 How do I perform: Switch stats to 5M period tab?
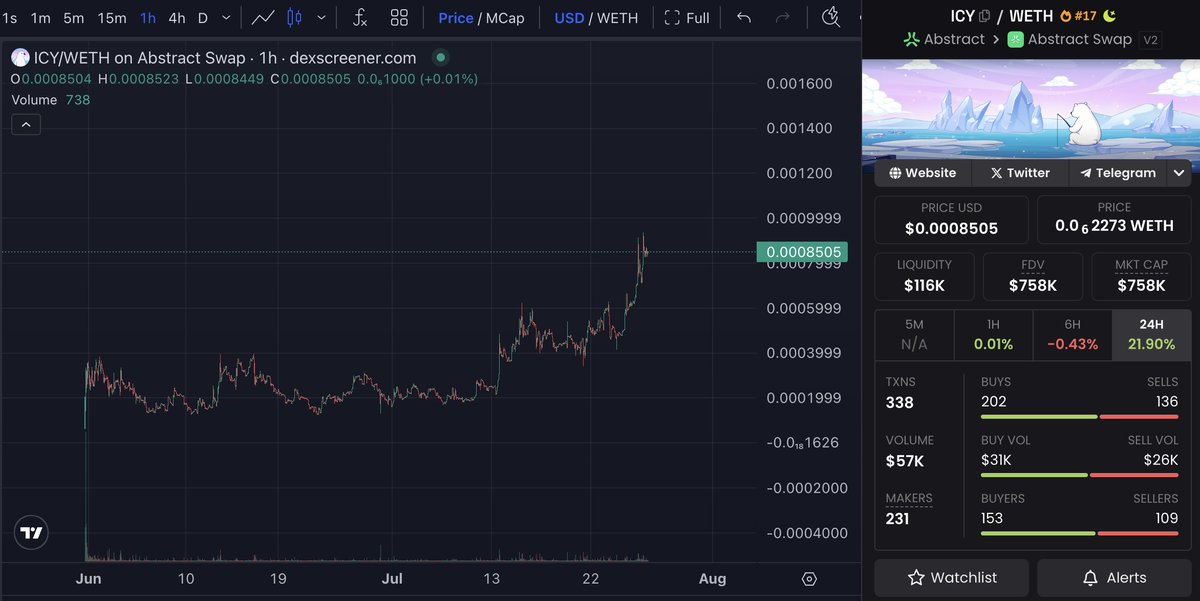914,335
